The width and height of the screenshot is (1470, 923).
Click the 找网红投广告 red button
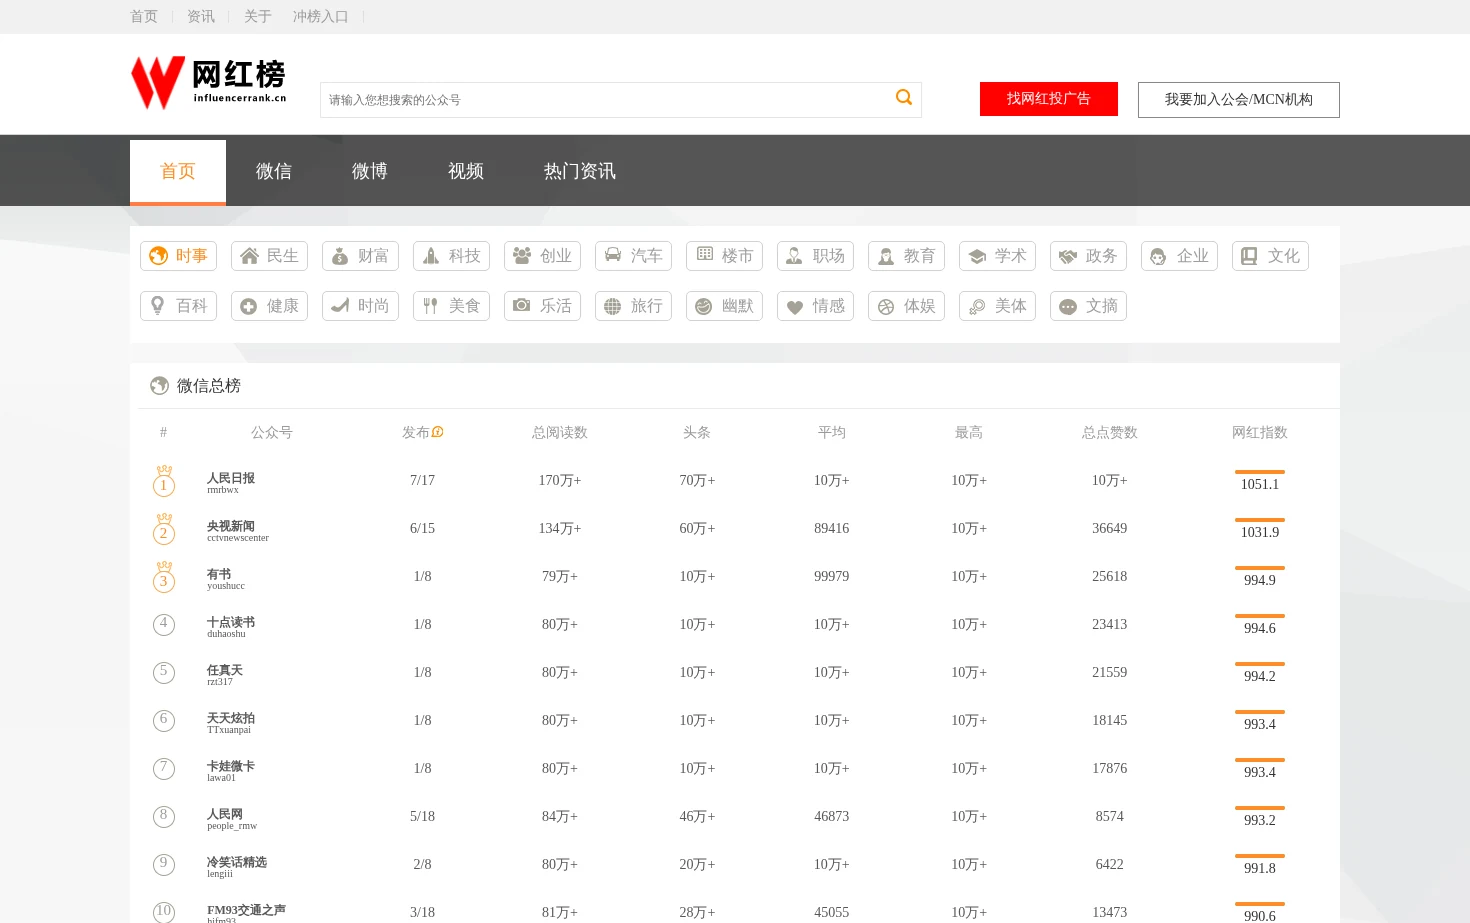1049,99
